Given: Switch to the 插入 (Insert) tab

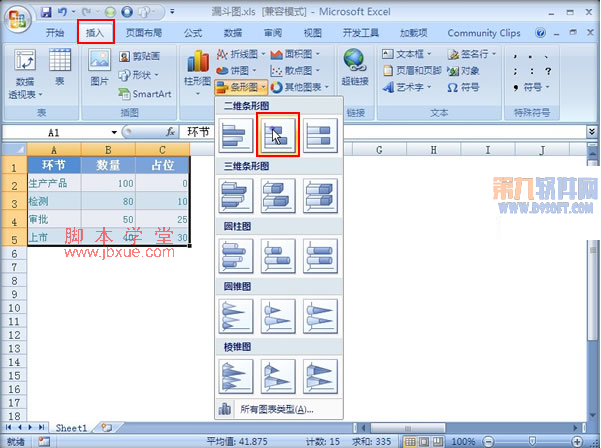Looking at the screenshot, I should pyautogui.click(x=95, y=33).
